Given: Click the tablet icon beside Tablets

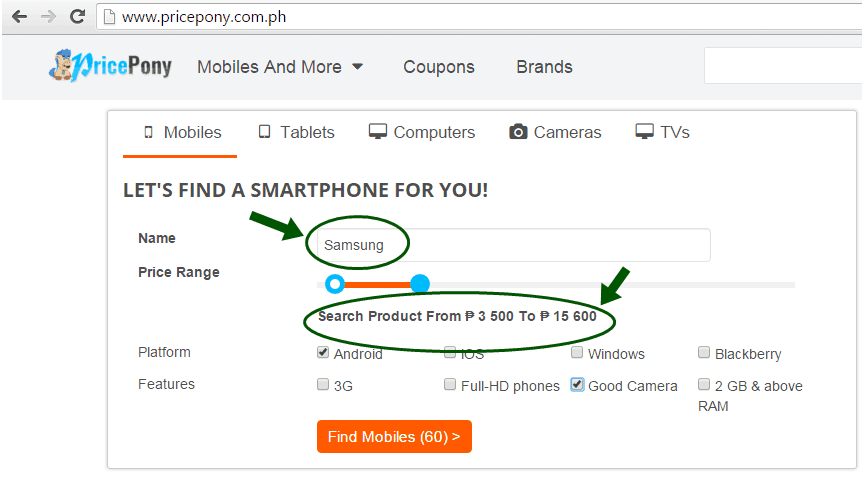Looking at the screenshot, I should [264, 132].
